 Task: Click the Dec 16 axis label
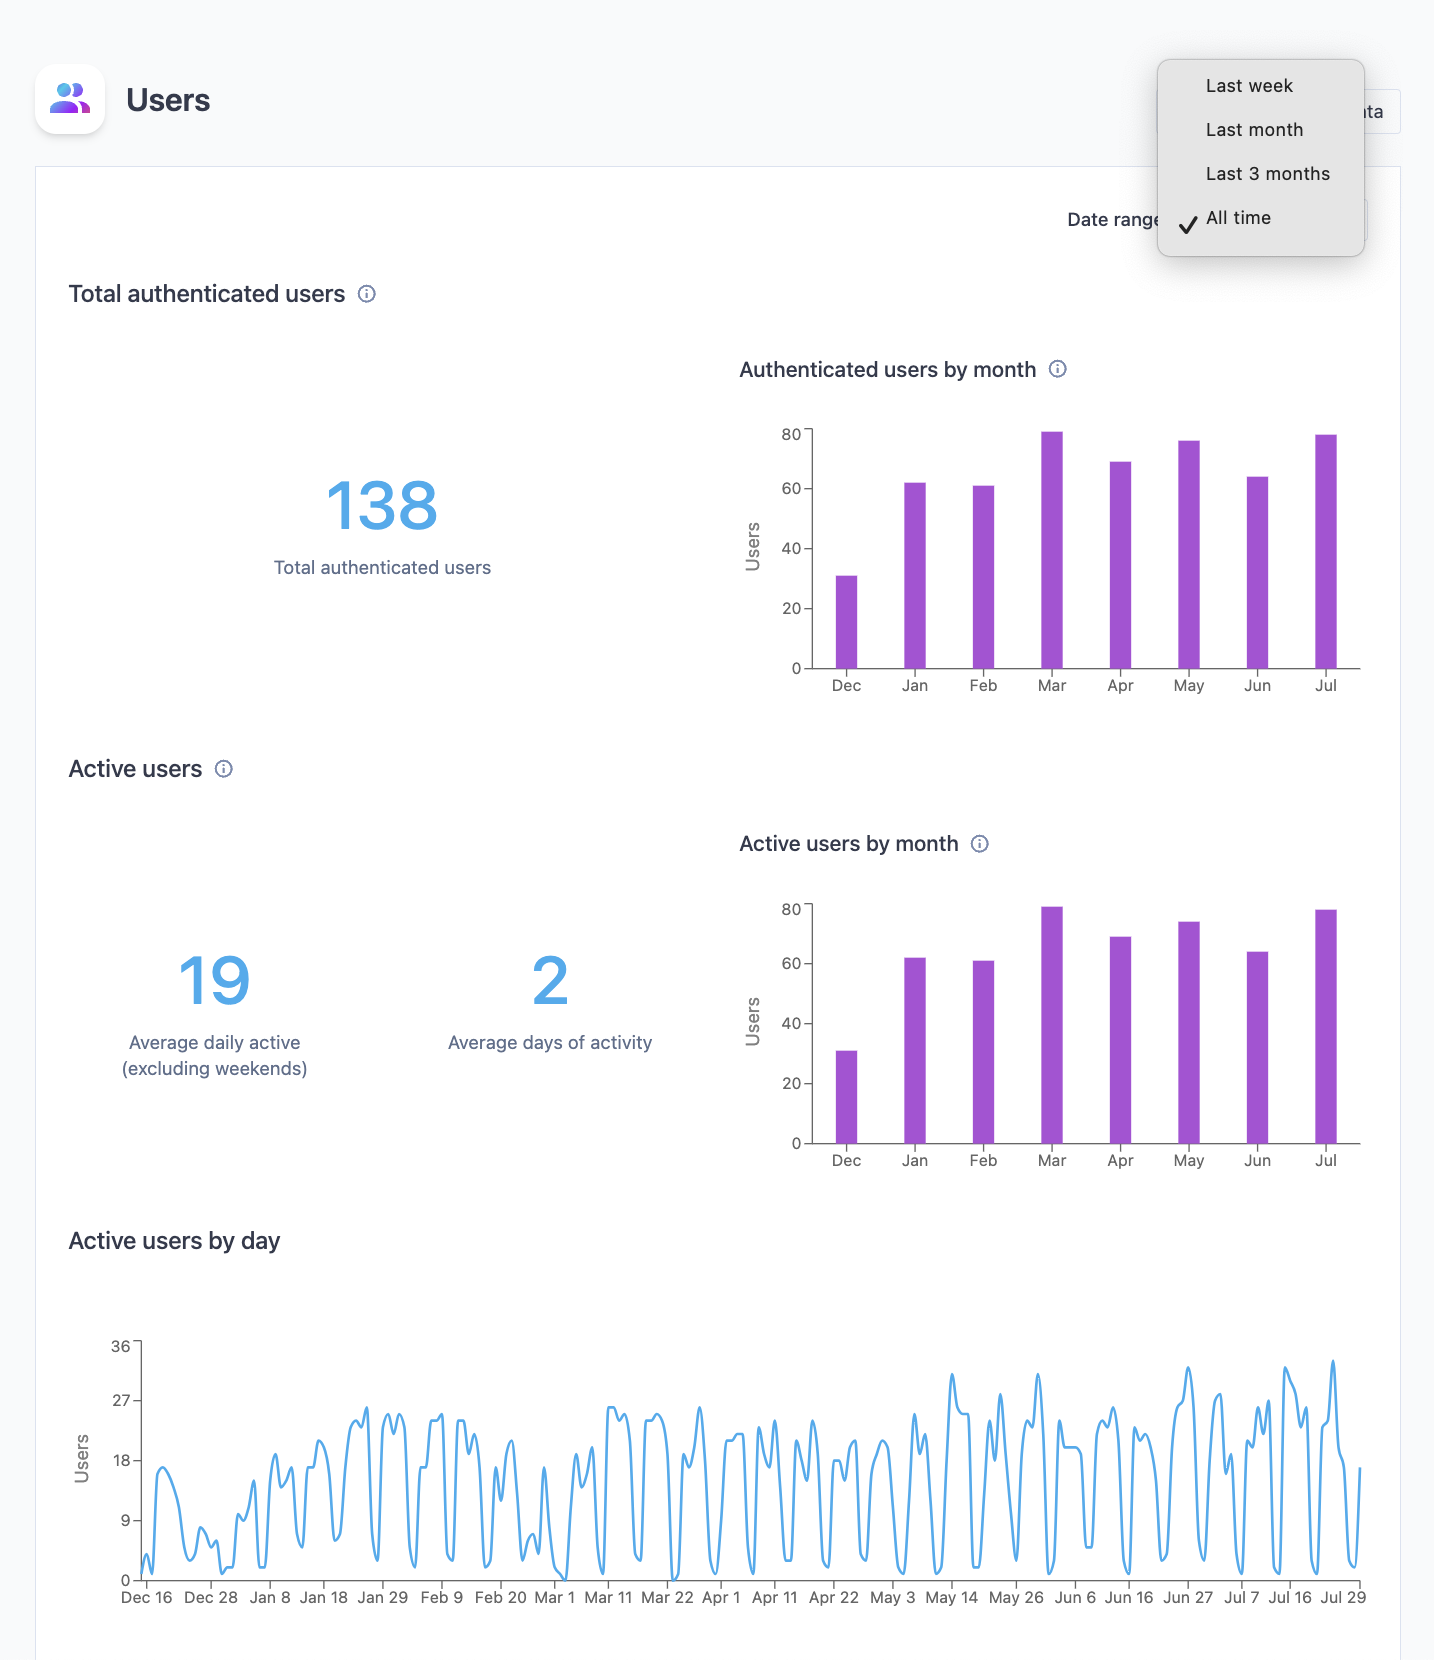point(146,1597)
